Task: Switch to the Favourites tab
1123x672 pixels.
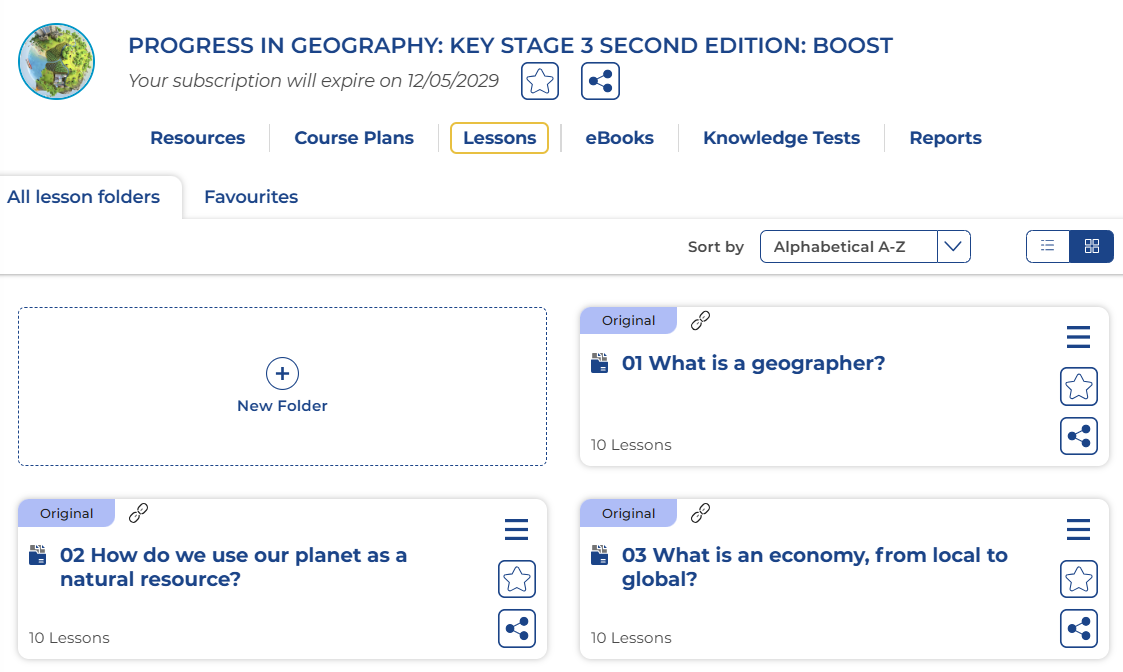Action: [251, 197]
